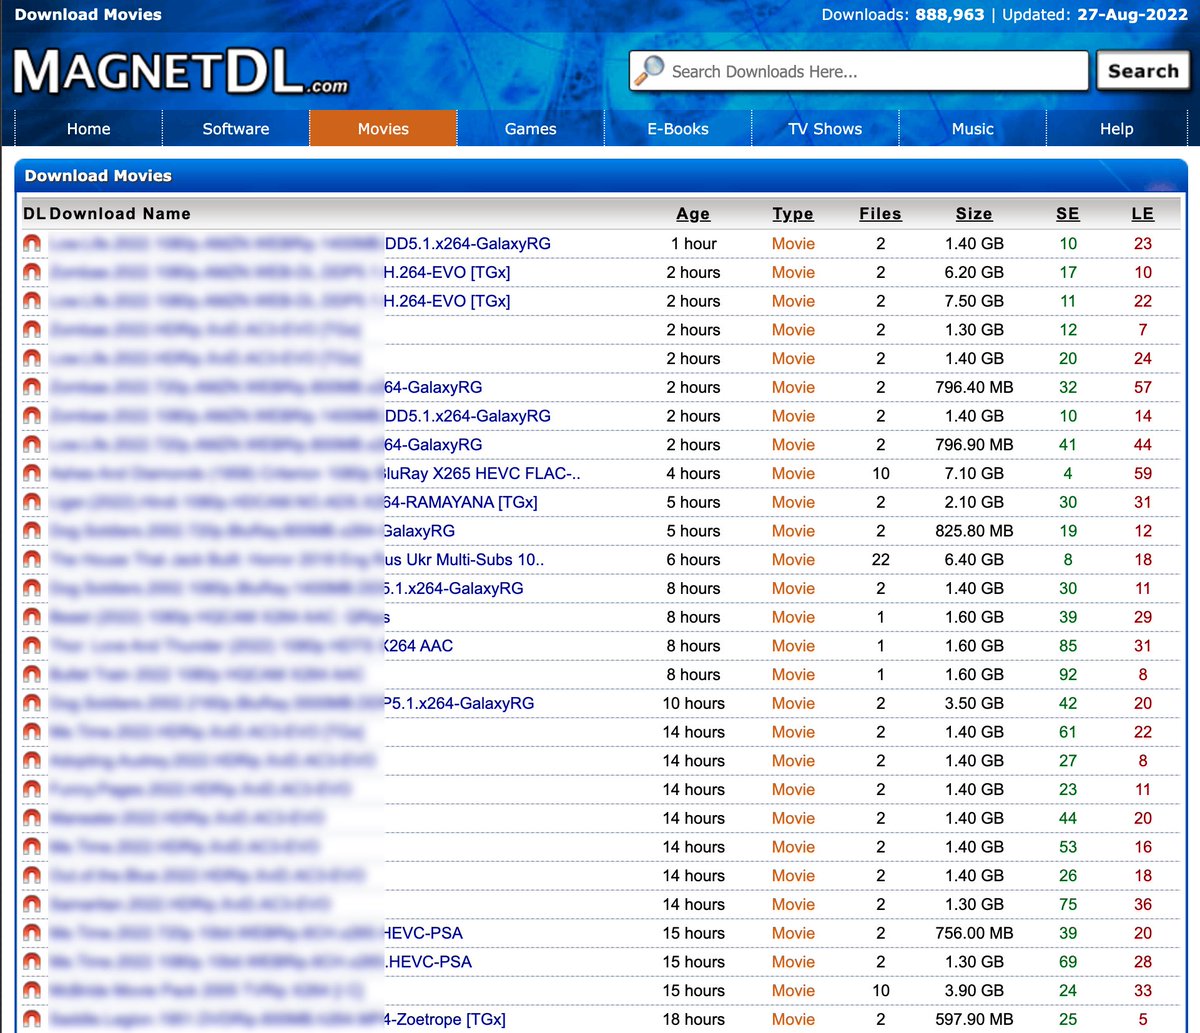The height and width of the screenshot is (1033, 1200).
Task: Open the Home menu item
Action: click(89, 129)
